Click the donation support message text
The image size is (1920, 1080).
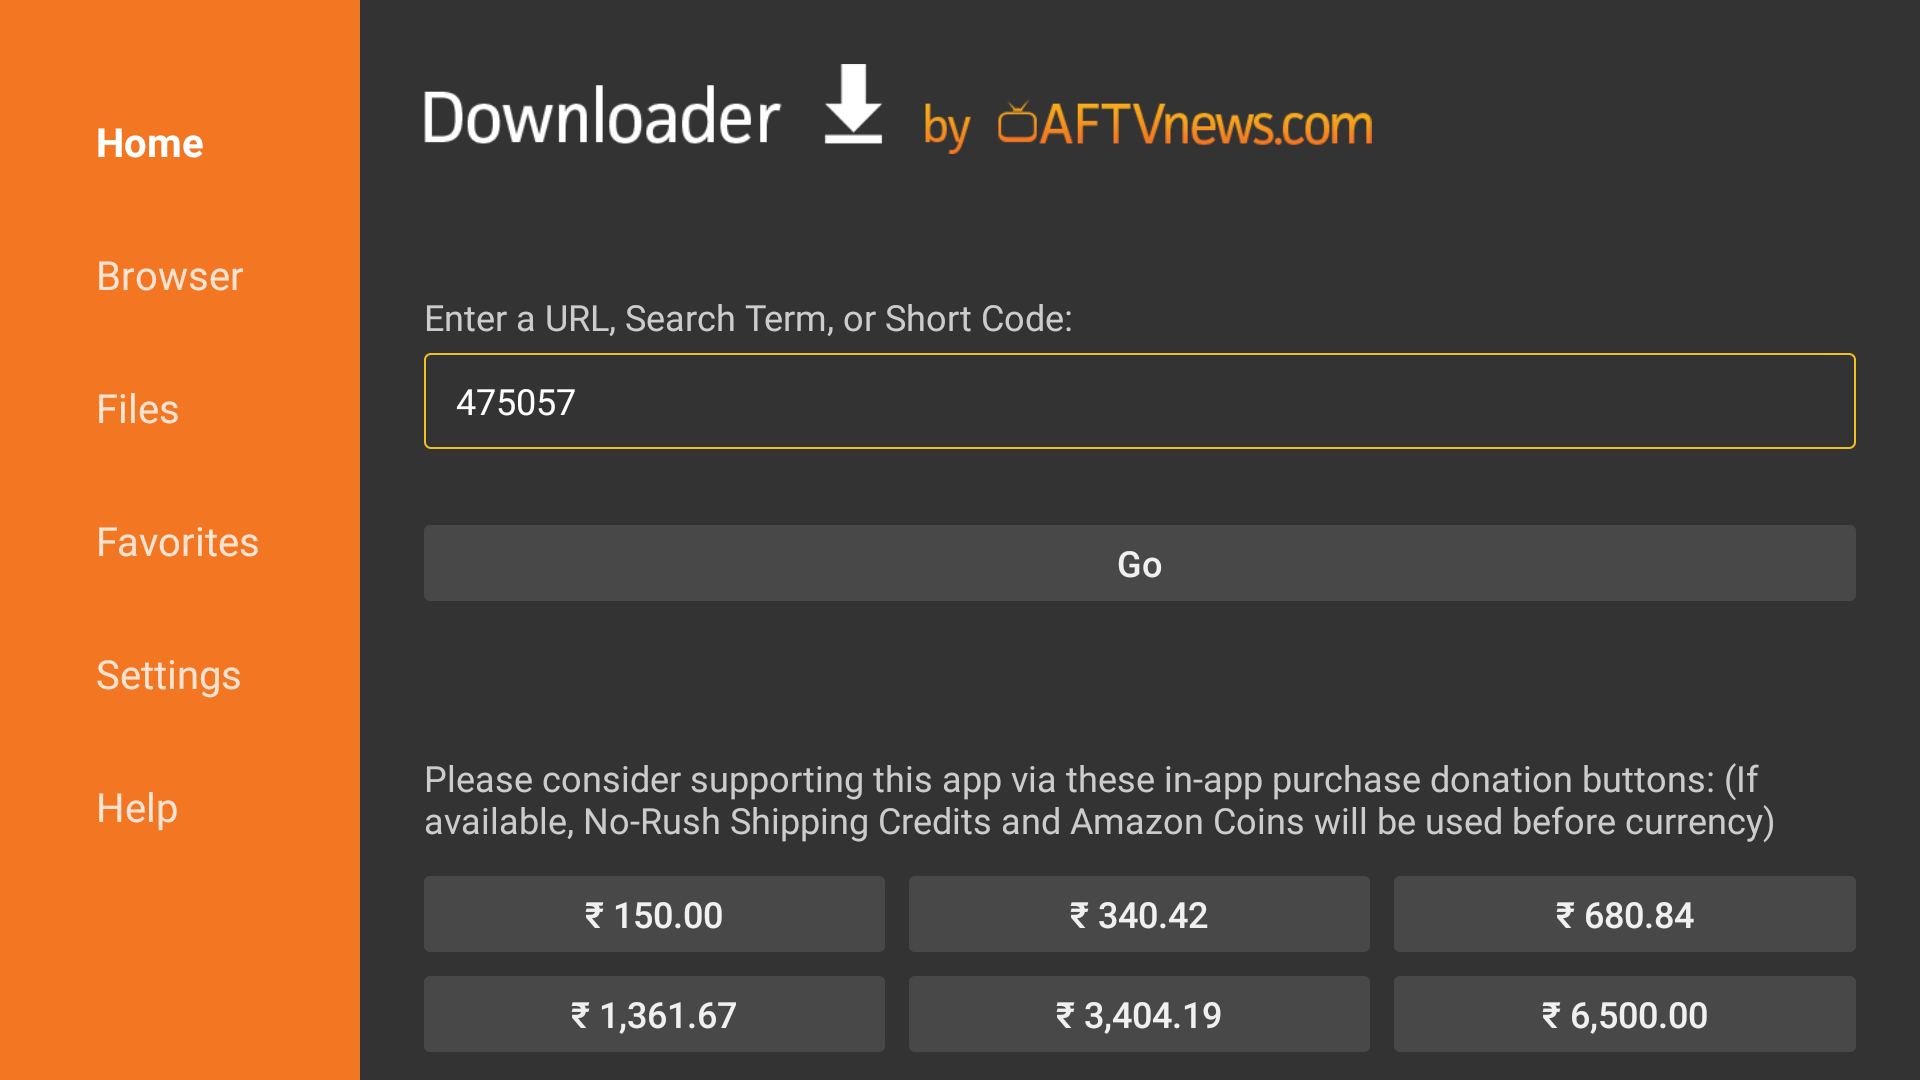1099,801
